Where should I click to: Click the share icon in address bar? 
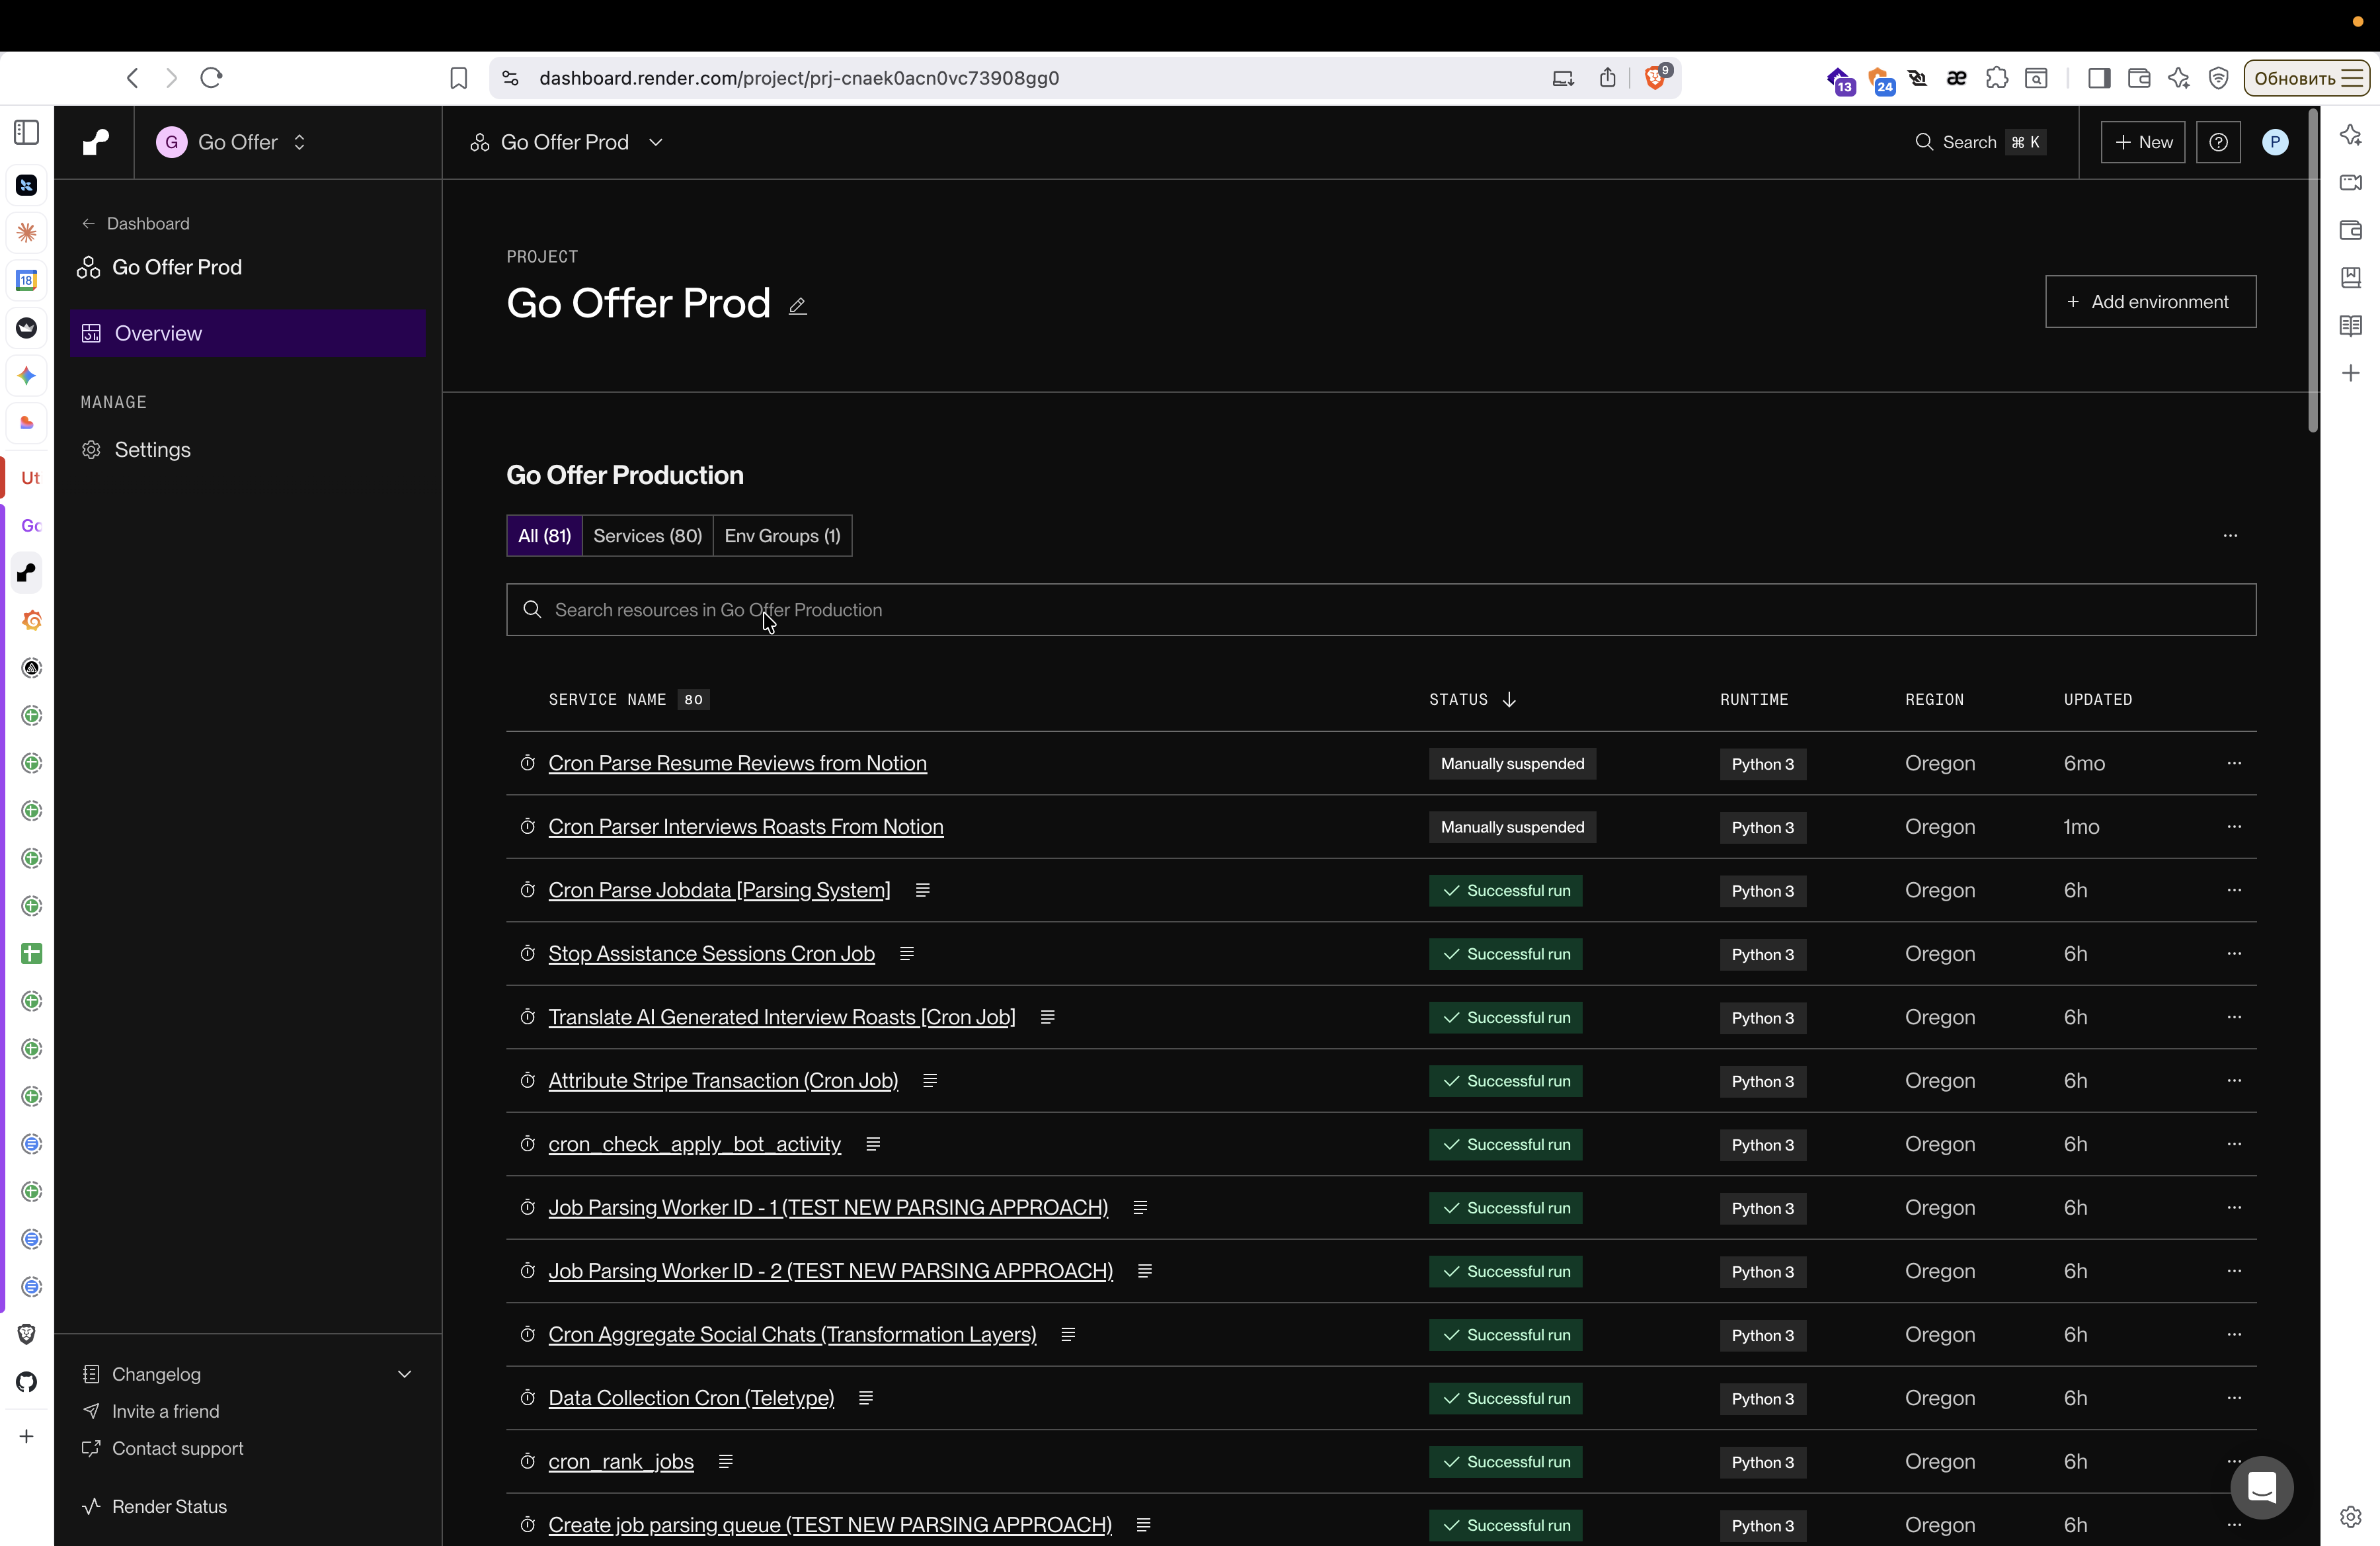tap(1607, 78)
